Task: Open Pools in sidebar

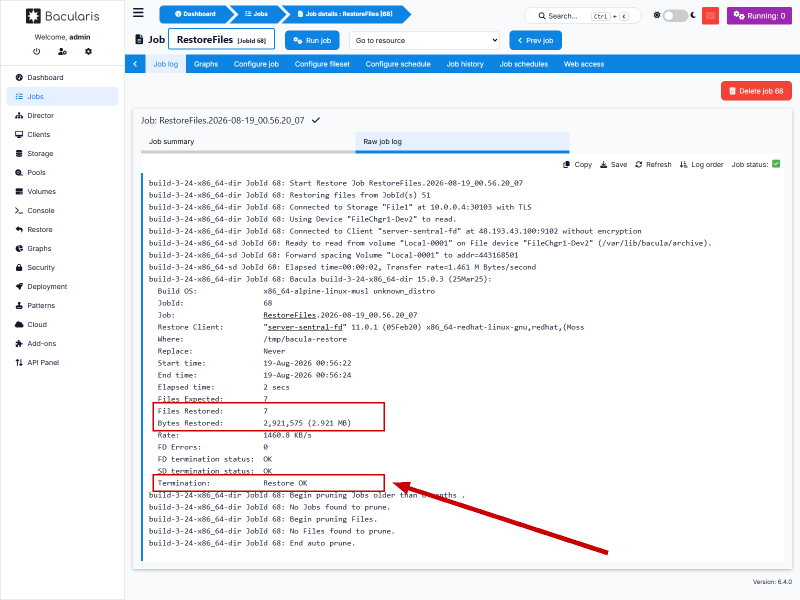Action: pos(62,172)
